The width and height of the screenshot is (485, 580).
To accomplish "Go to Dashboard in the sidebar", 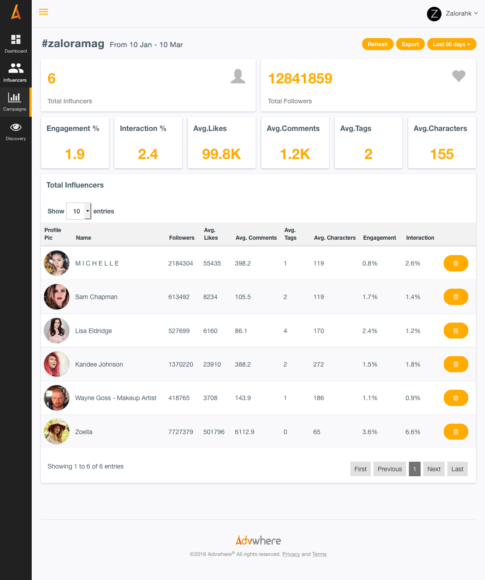I will (x=16, y=44).
